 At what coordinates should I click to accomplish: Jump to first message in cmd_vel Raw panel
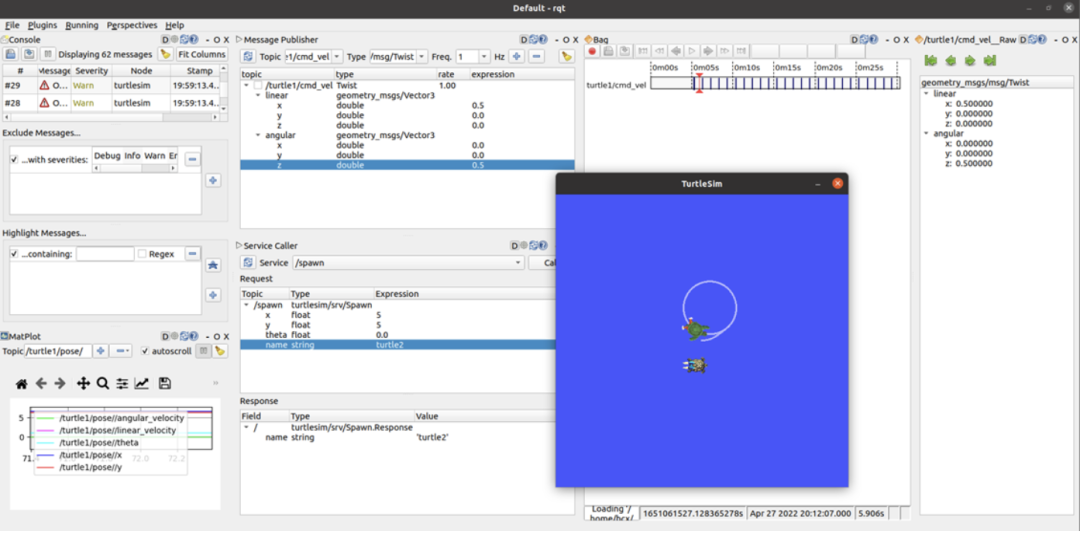tap(931, 61)
